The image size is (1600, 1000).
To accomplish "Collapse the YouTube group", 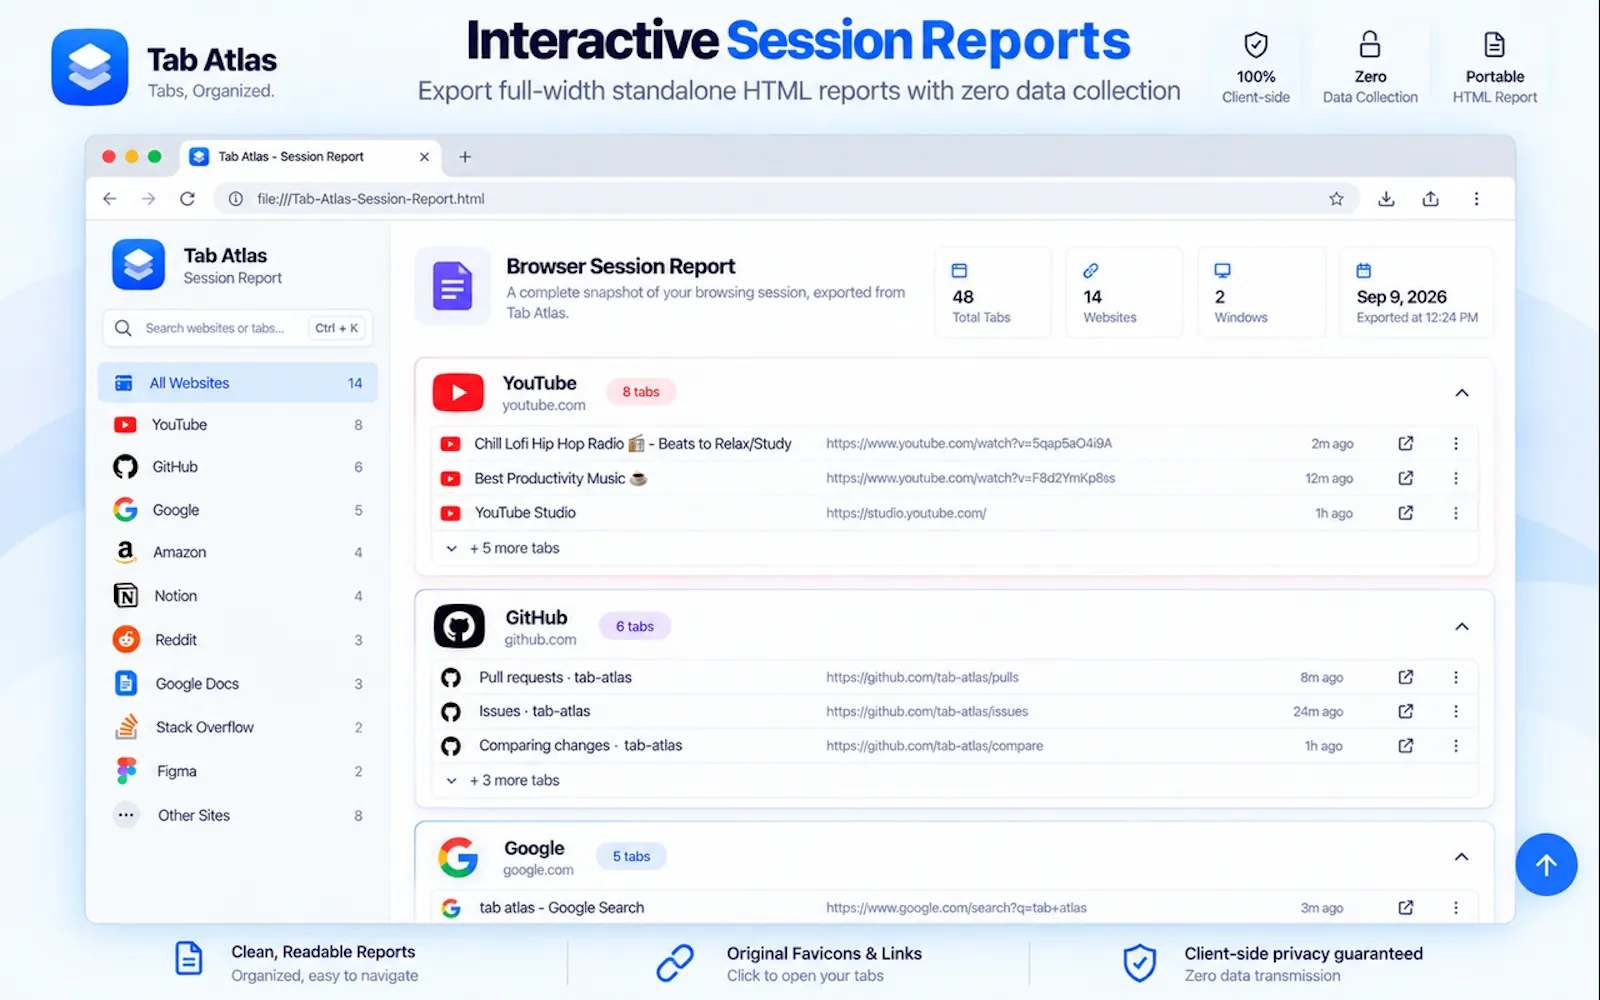I will coord(1461,393).
